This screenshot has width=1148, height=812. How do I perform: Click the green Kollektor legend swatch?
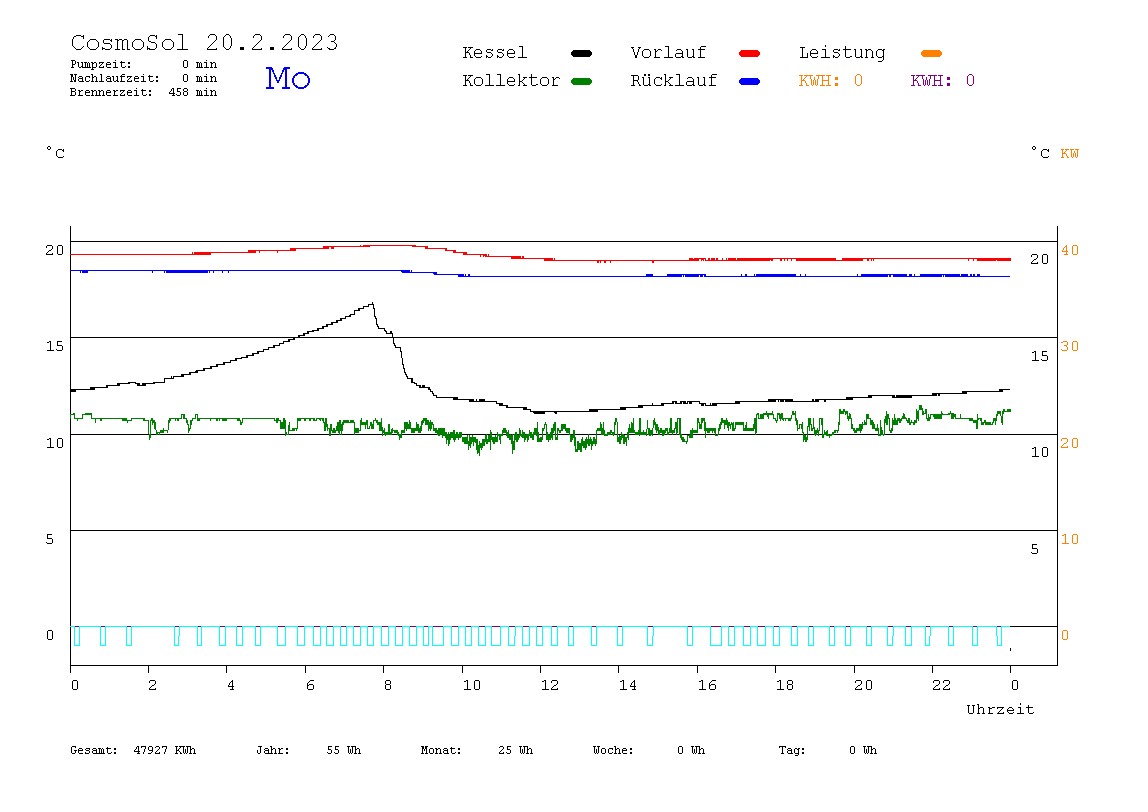pos(581,81)
